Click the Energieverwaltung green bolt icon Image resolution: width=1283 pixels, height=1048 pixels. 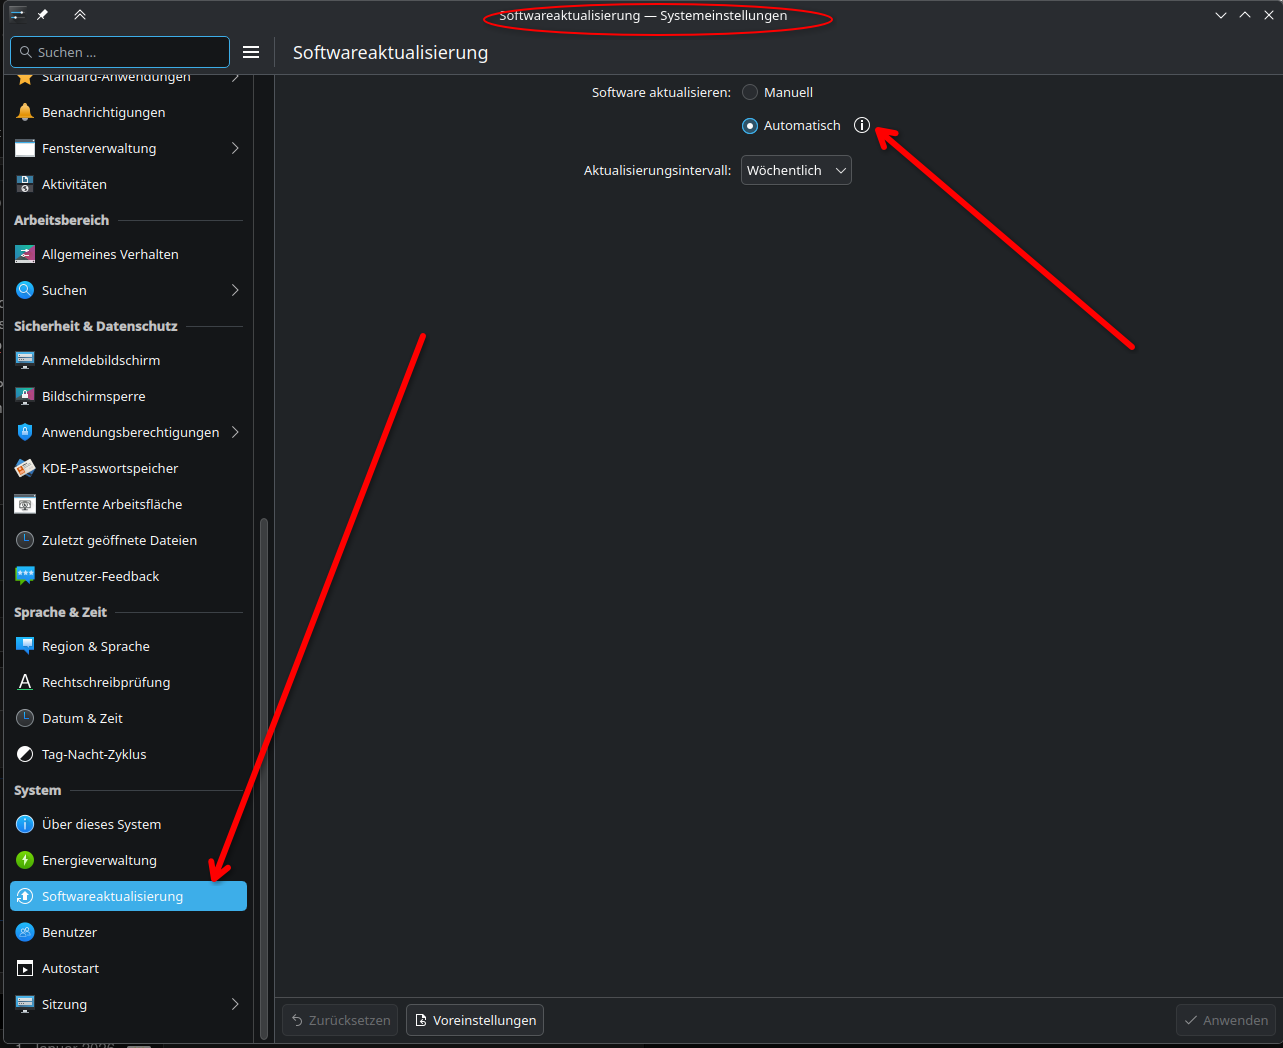(25, 860)
